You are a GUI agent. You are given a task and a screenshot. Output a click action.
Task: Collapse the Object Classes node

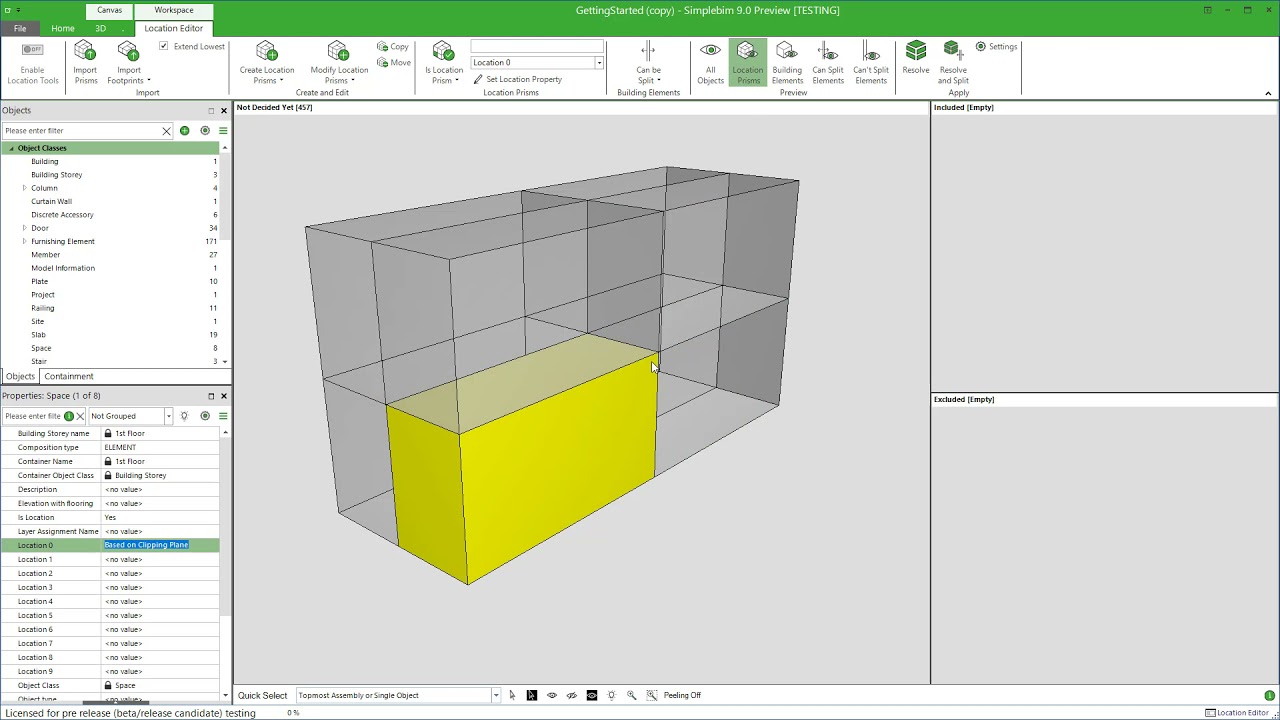click(11, 148)
